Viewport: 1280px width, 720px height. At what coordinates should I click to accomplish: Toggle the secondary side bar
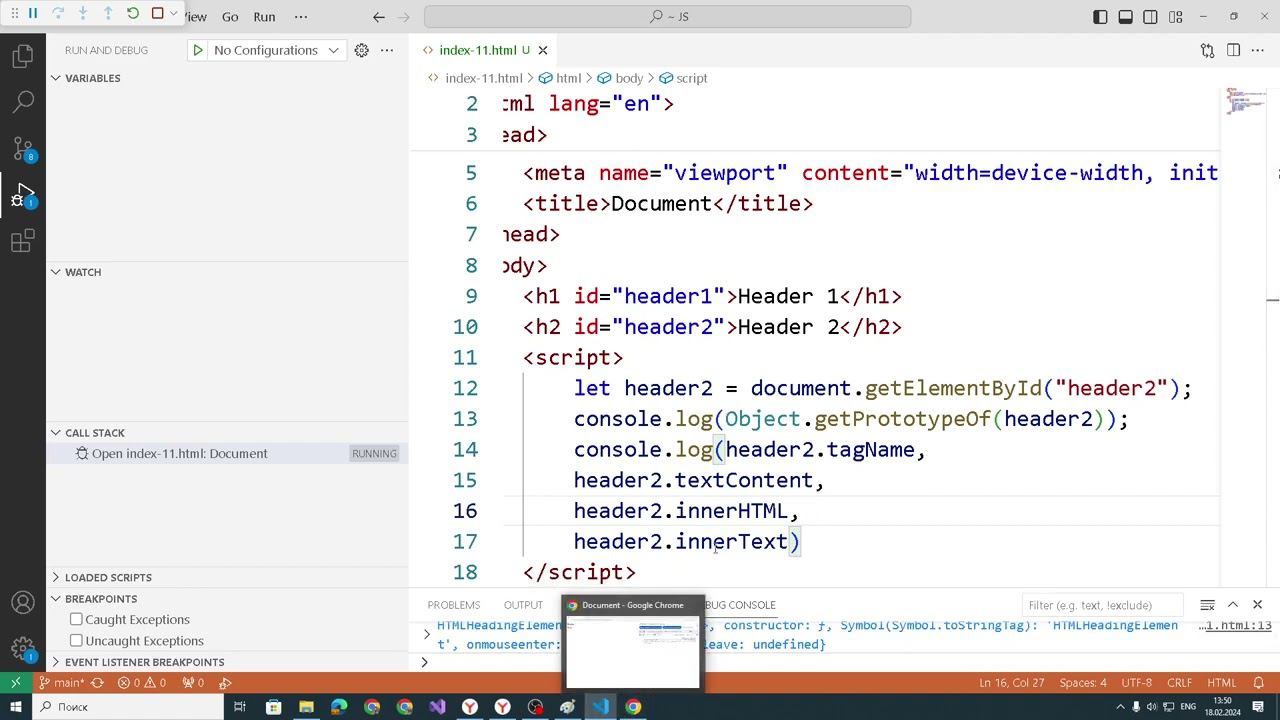(1151, 17)
